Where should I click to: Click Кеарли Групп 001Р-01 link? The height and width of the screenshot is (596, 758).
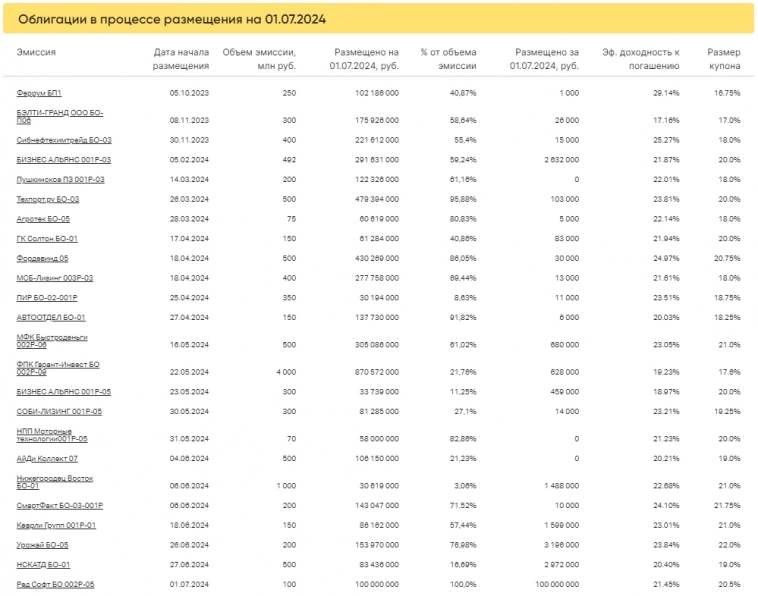click(x=56, y=525)
